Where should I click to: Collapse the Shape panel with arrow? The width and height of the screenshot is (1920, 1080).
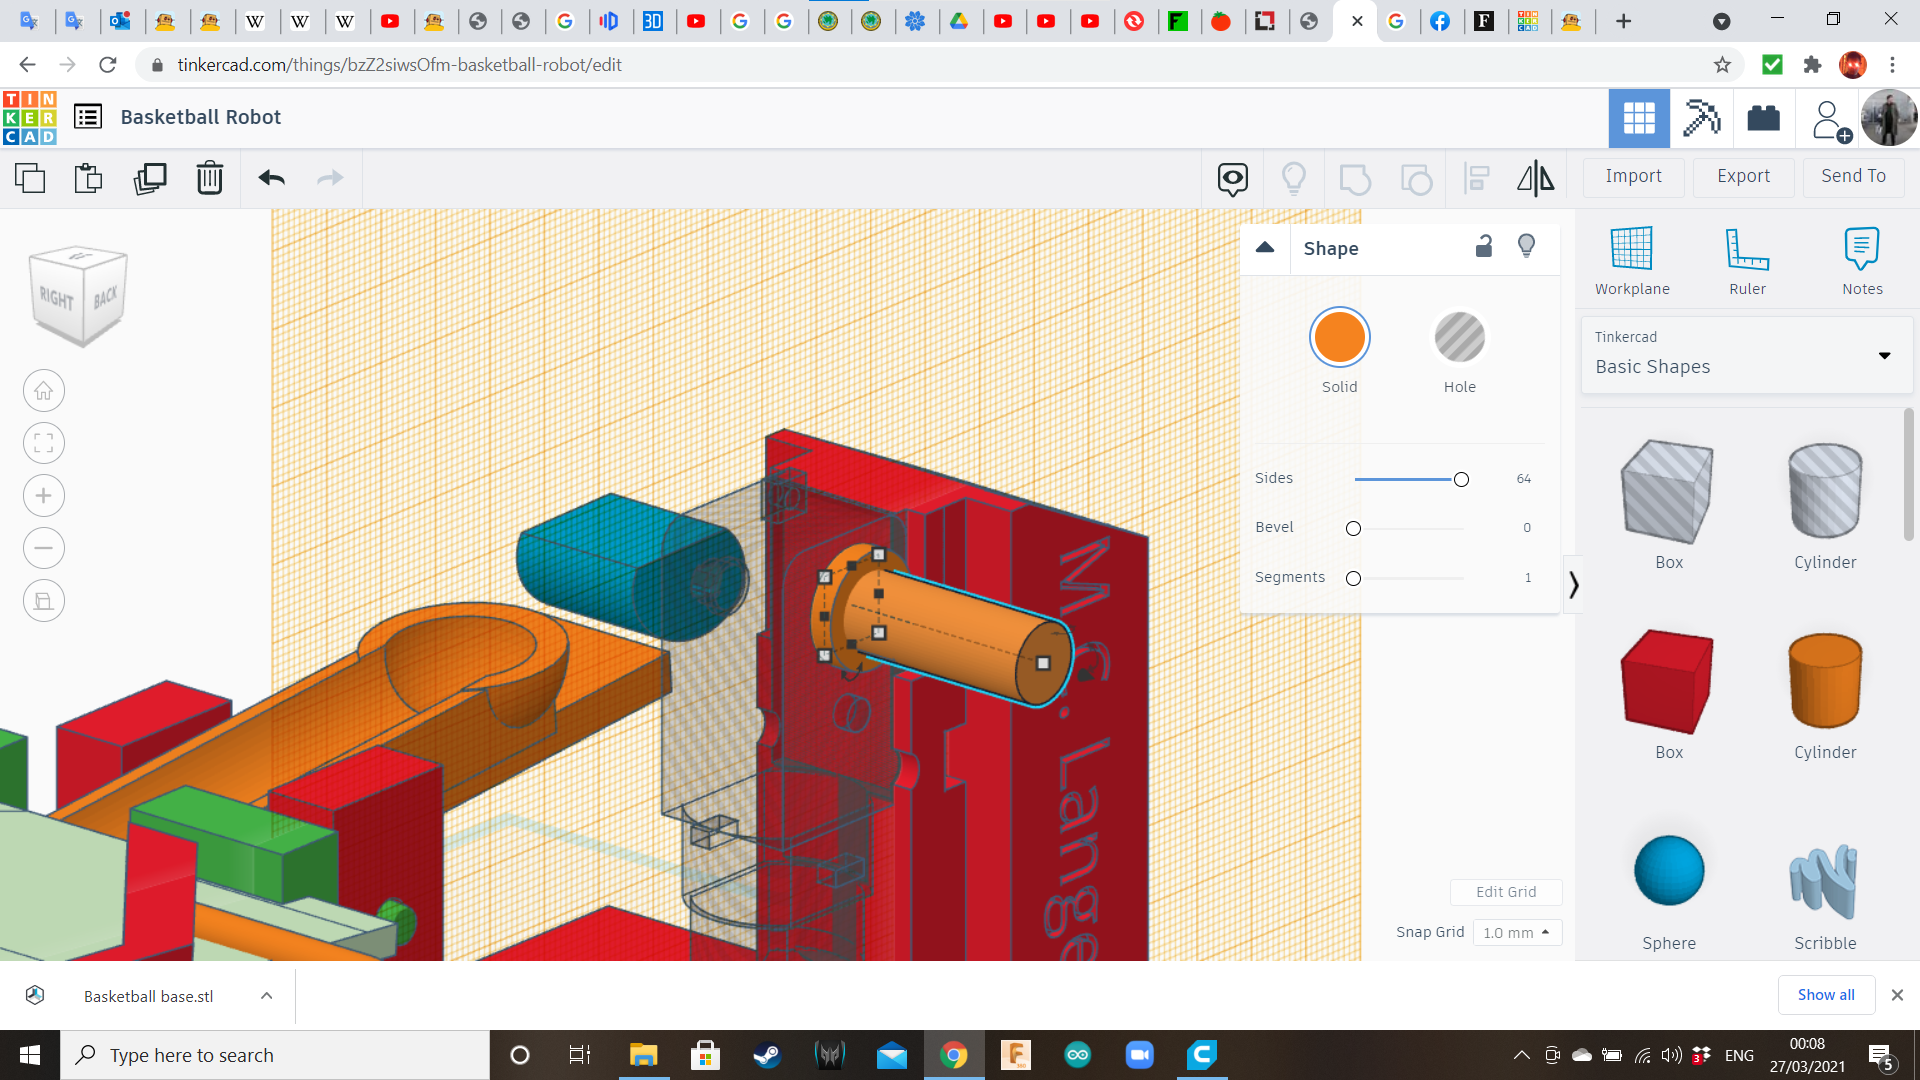pos(1265,248)
